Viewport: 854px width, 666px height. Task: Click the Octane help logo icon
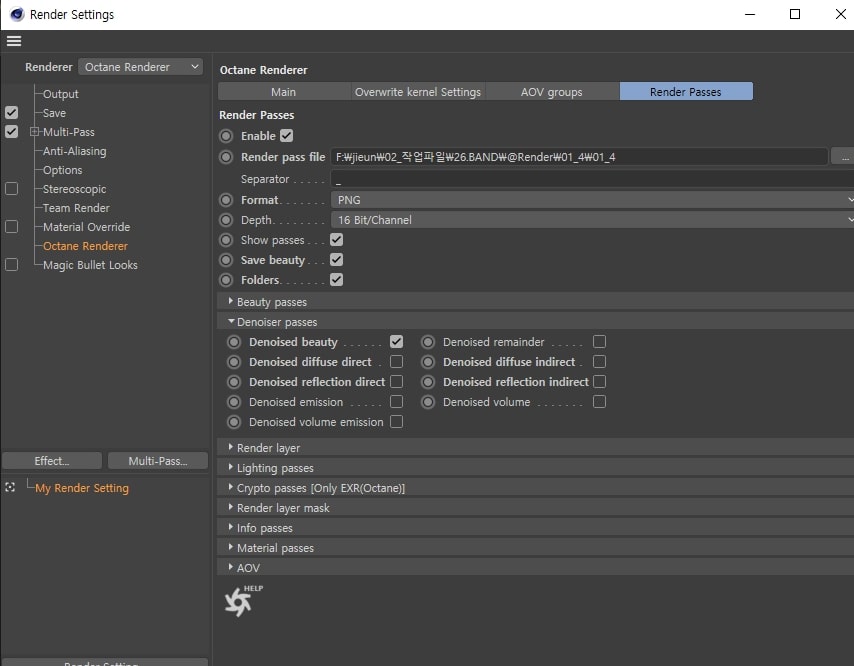click(x=243, y=601)
